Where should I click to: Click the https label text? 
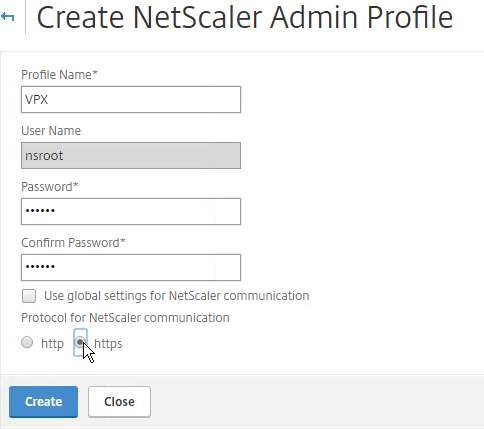[108, 343]
